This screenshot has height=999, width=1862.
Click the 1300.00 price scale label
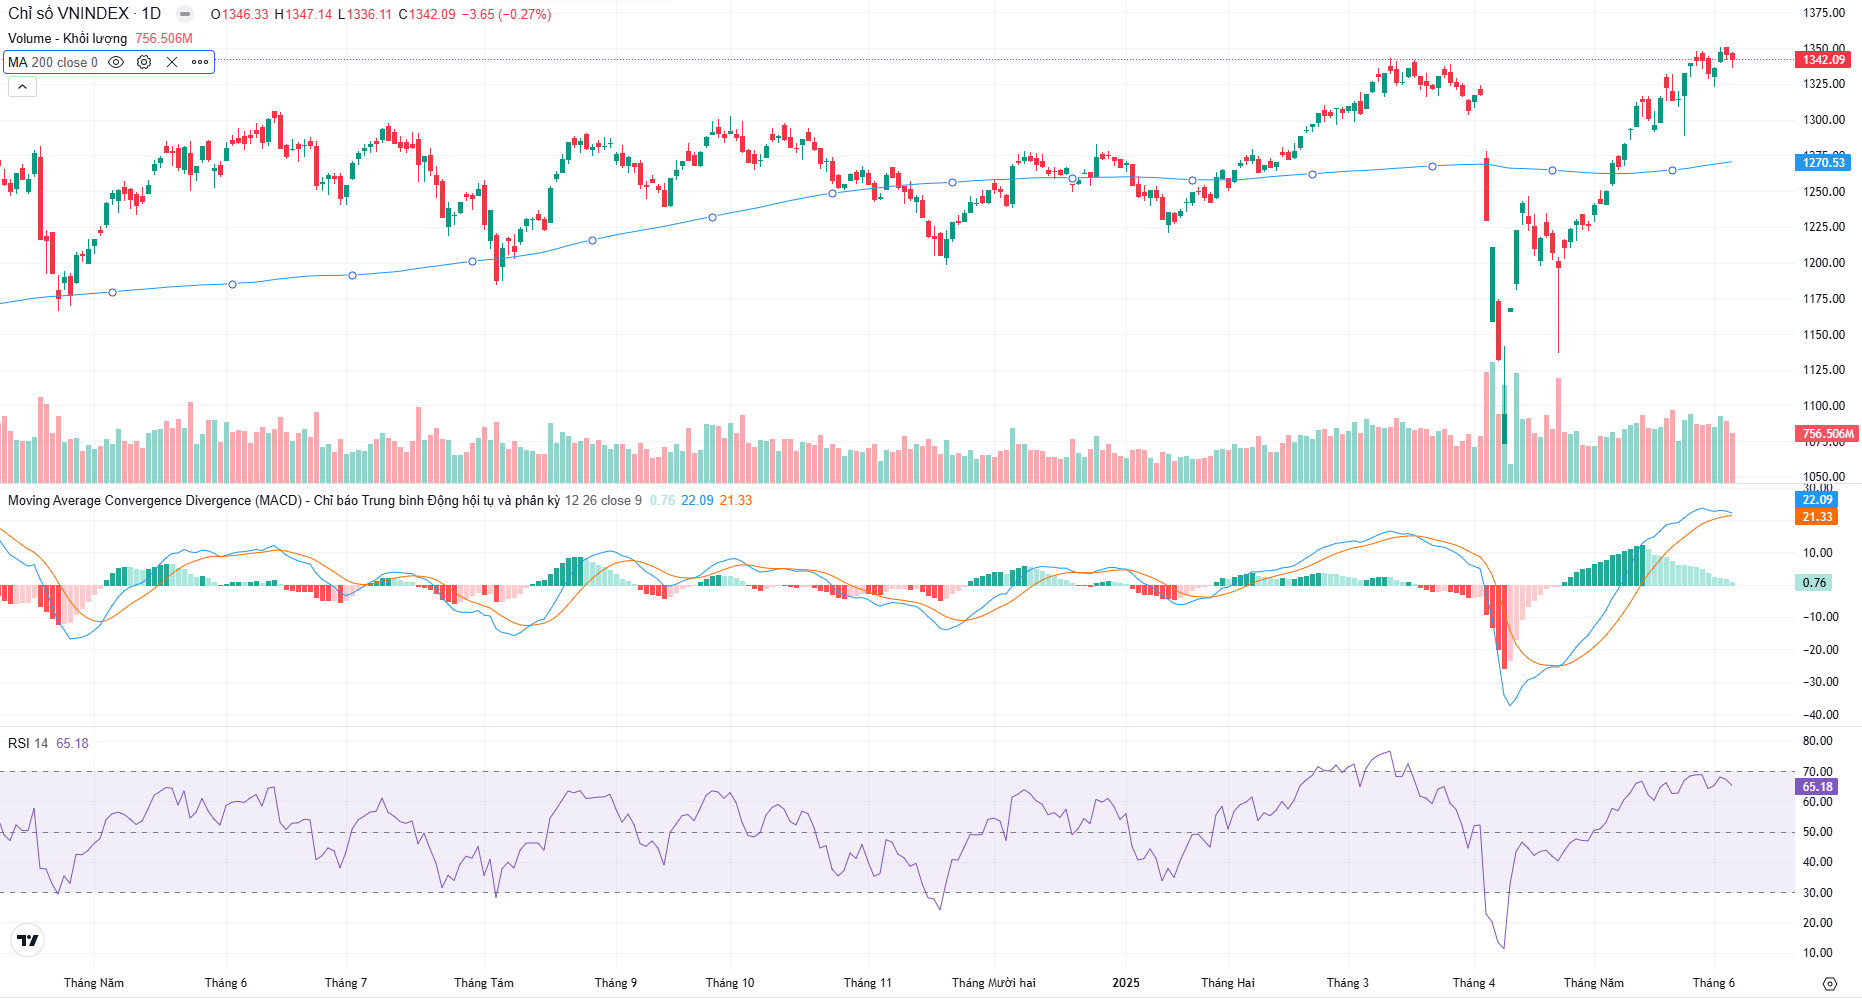(1824, 119)
